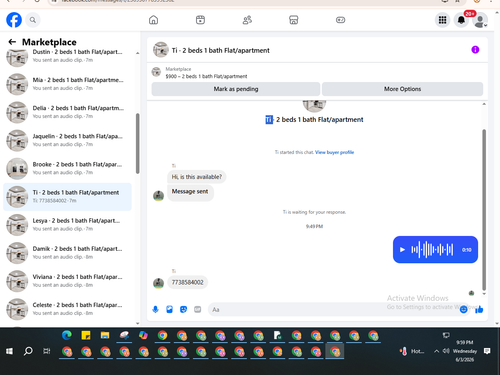Viewport: 500px width, 375px height.
Task: Open Facebook home via logo
Action: [14, 20]
